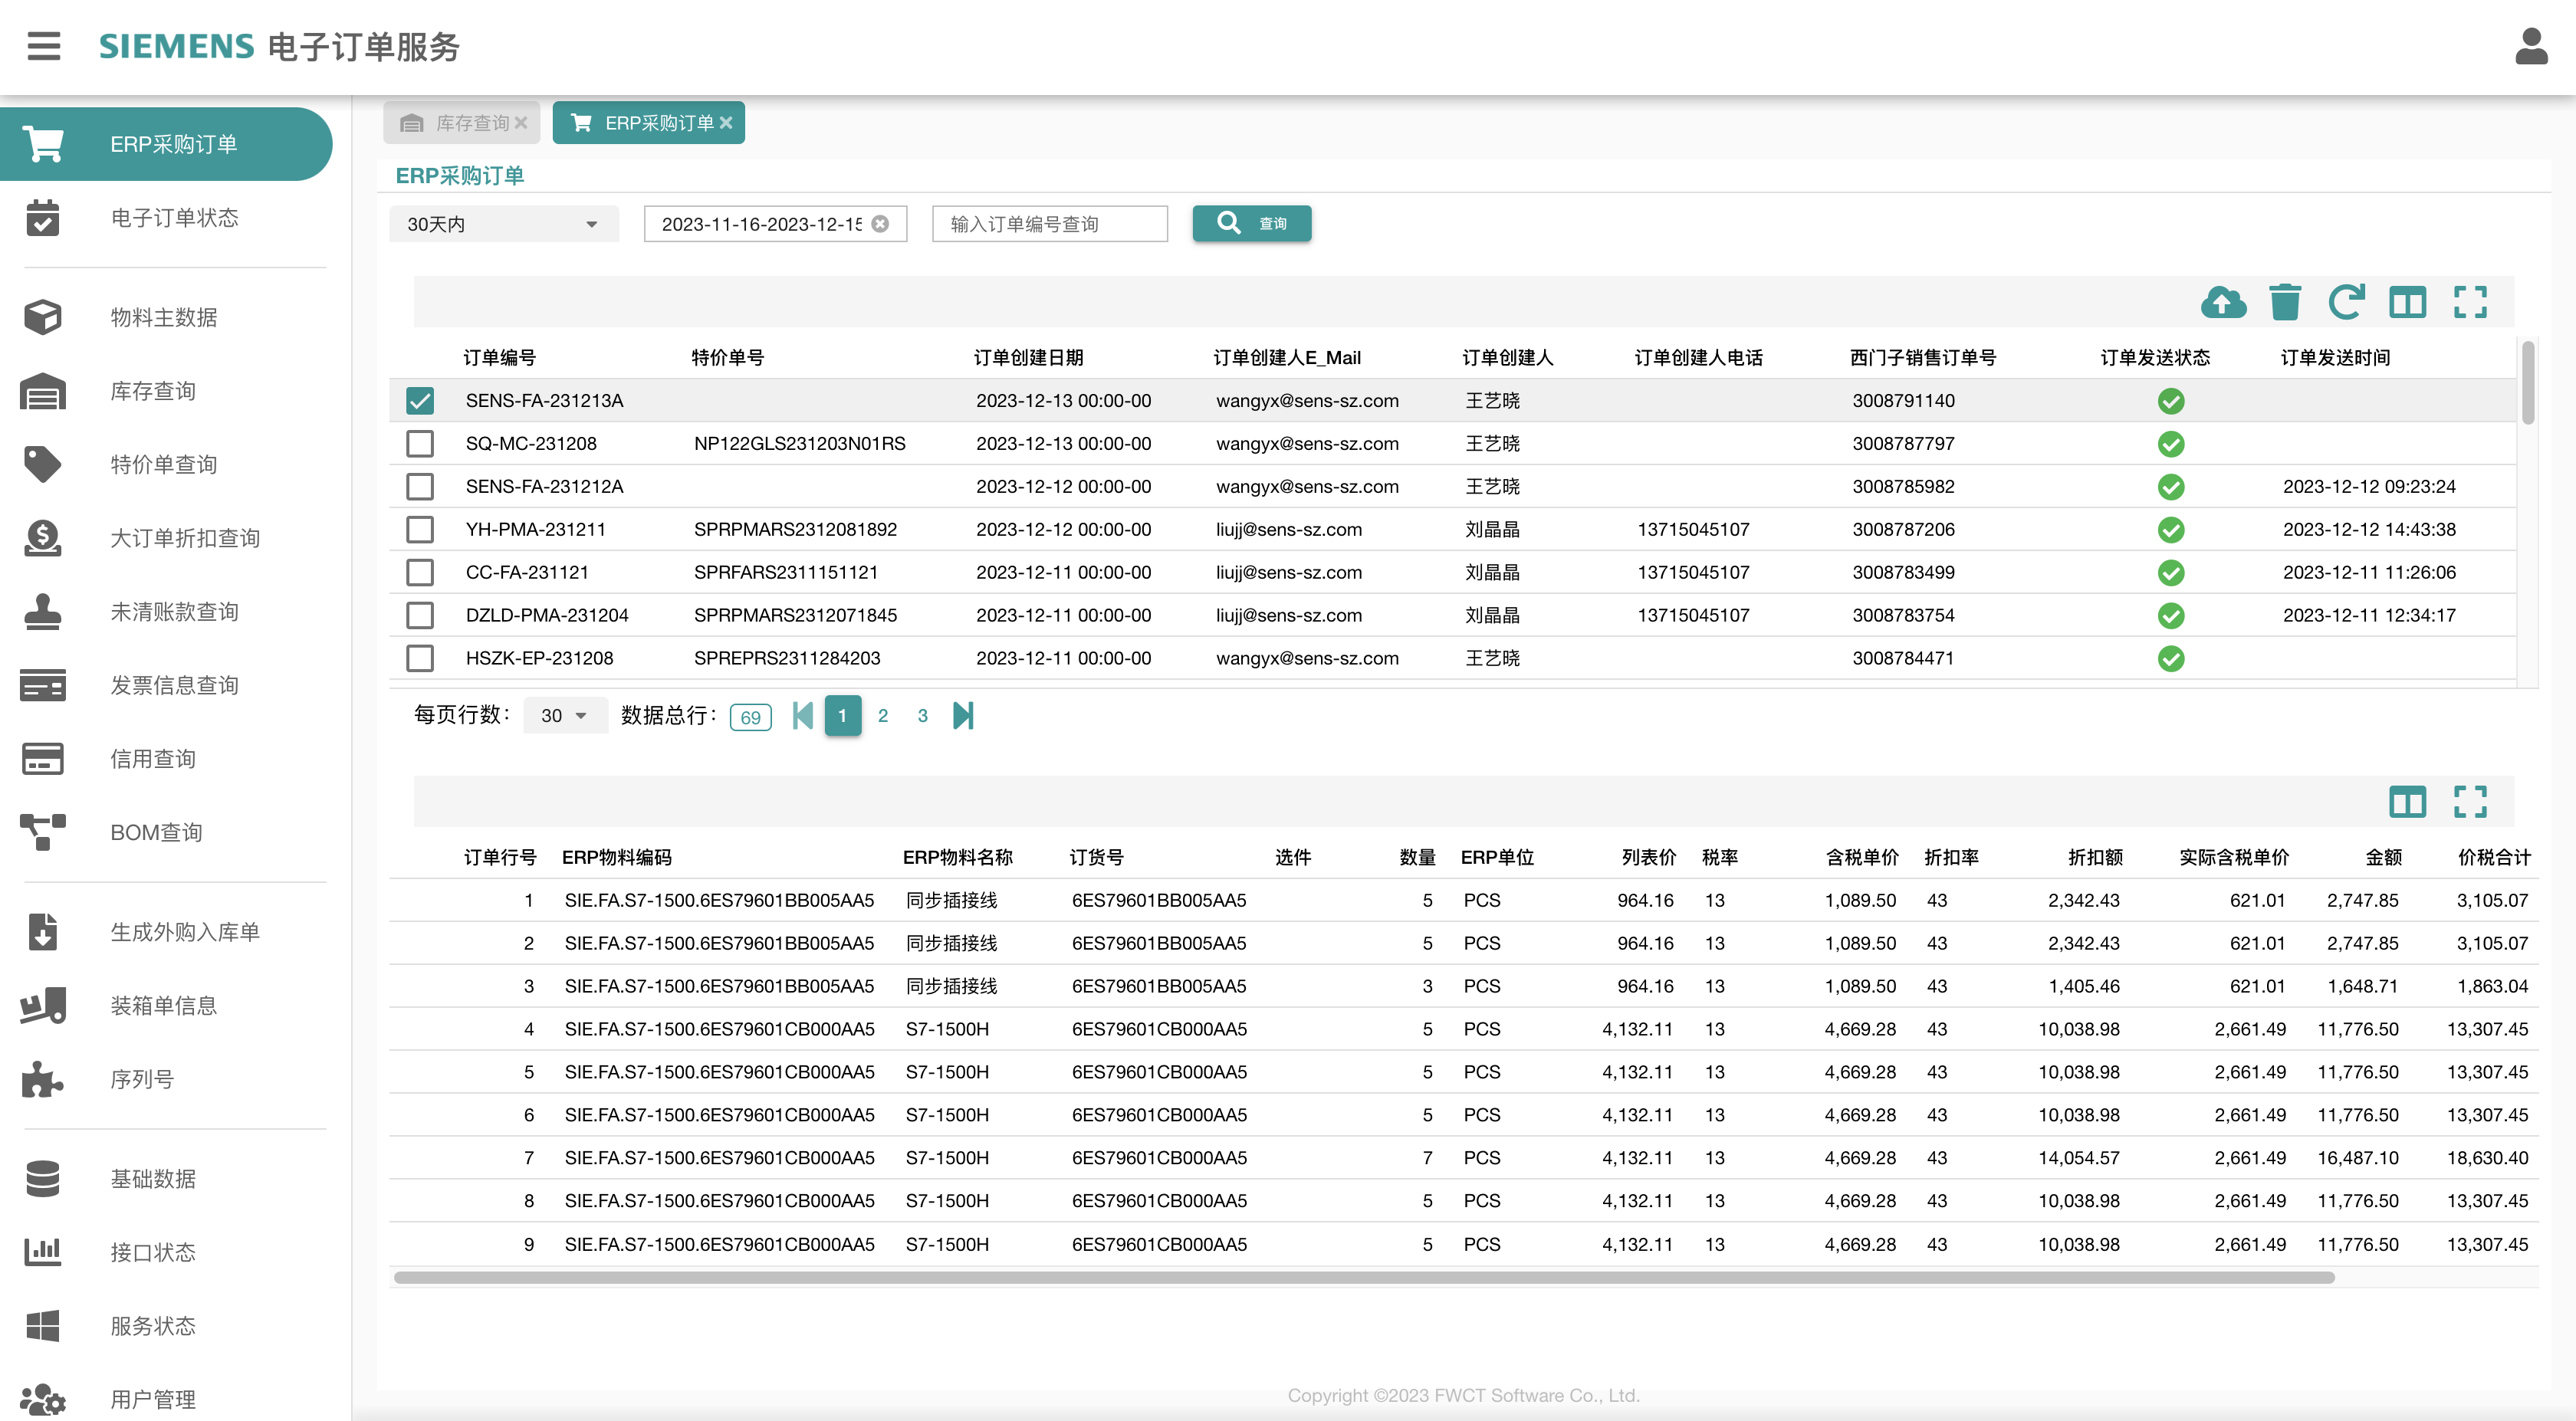2576x1421 pixels.
Task: Switch to the 库存查询 tab
Action: point(462,123)
